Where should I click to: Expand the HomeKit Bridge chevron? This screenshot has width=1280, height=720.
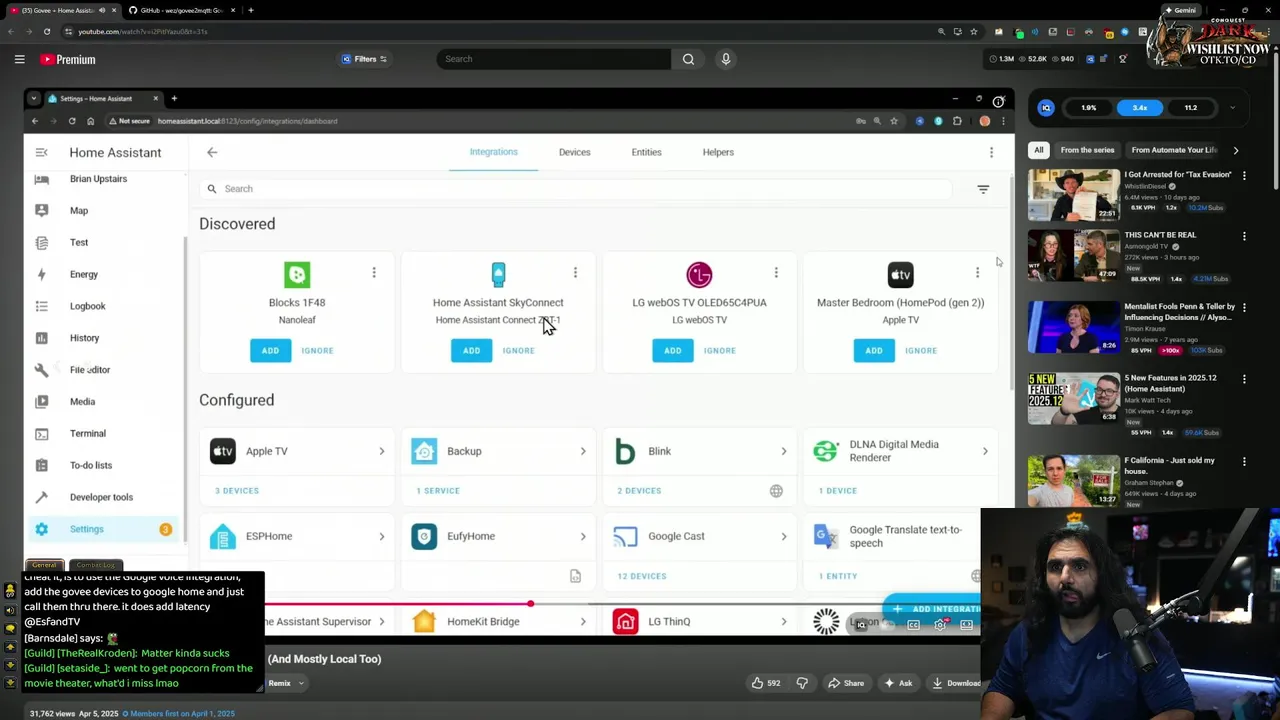[583, 621]
